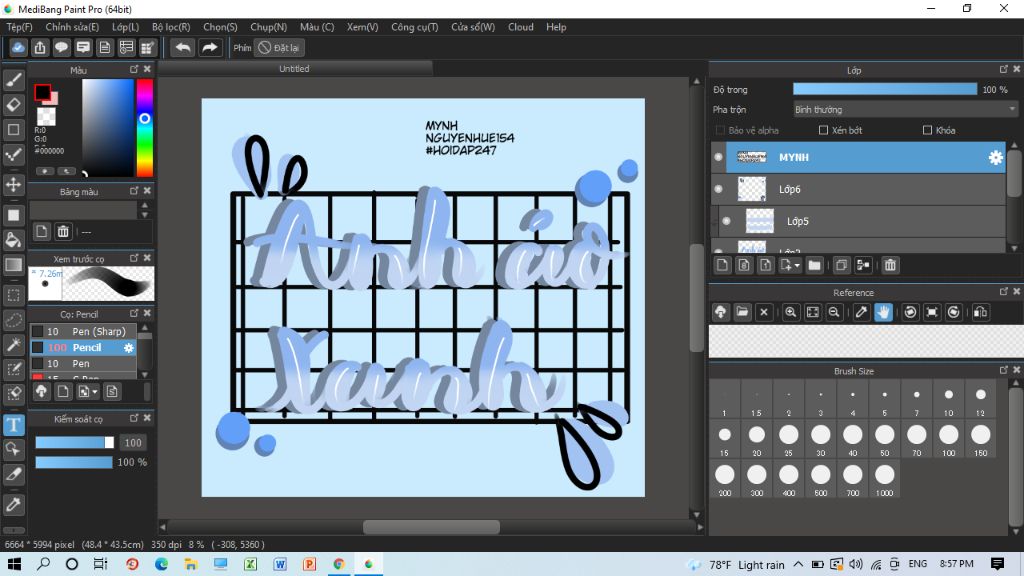Click the cloud save icon in toolbar
The height and width of the screenshot is (576, 1024).
18,48
